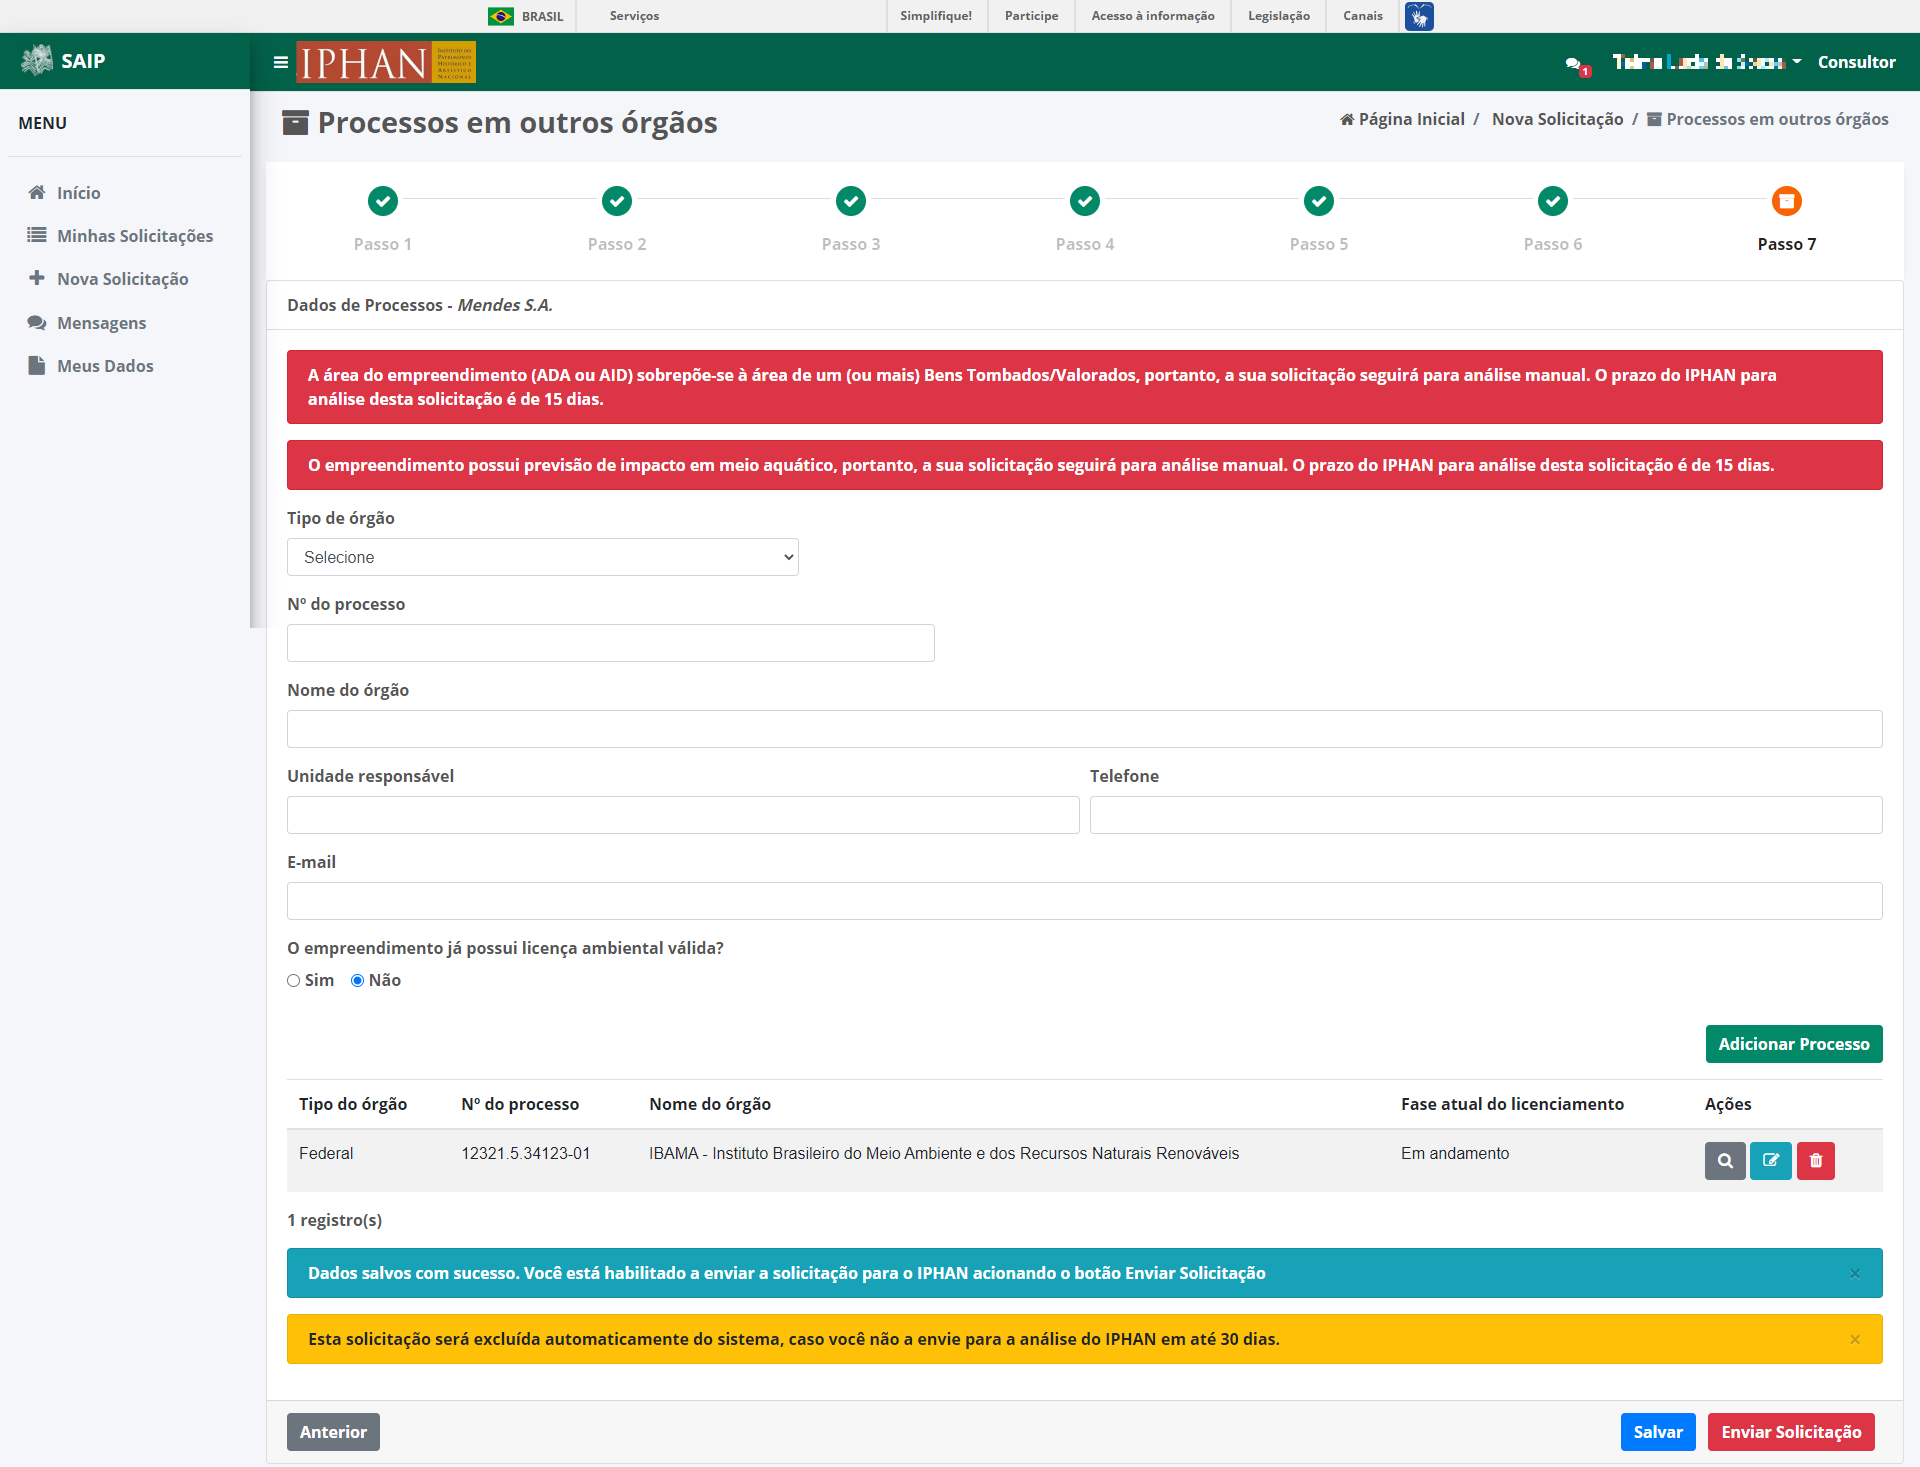Open the IPHAN logo link
1920x1467 pixels.
tap(386, 62)
